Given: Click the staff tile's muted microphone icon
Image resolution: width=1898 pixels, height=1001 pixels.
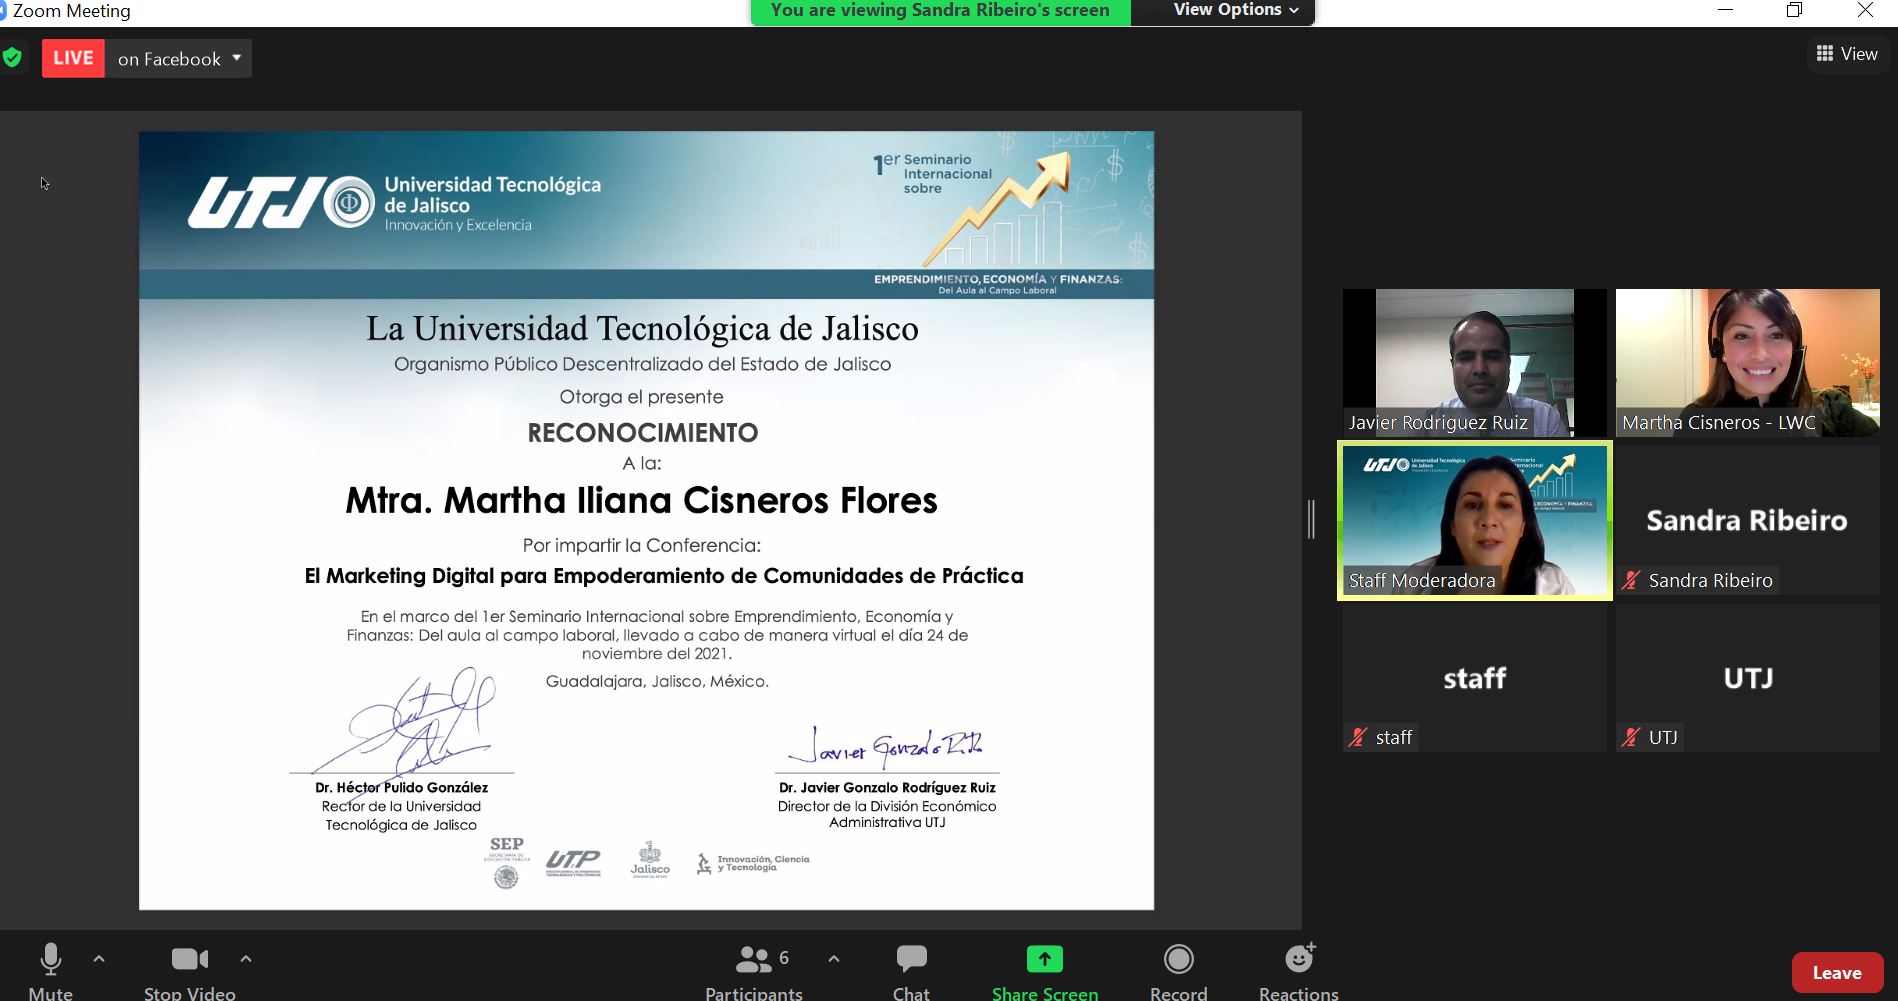Looking at the screenshot, I should click(x=1358, y=738).
